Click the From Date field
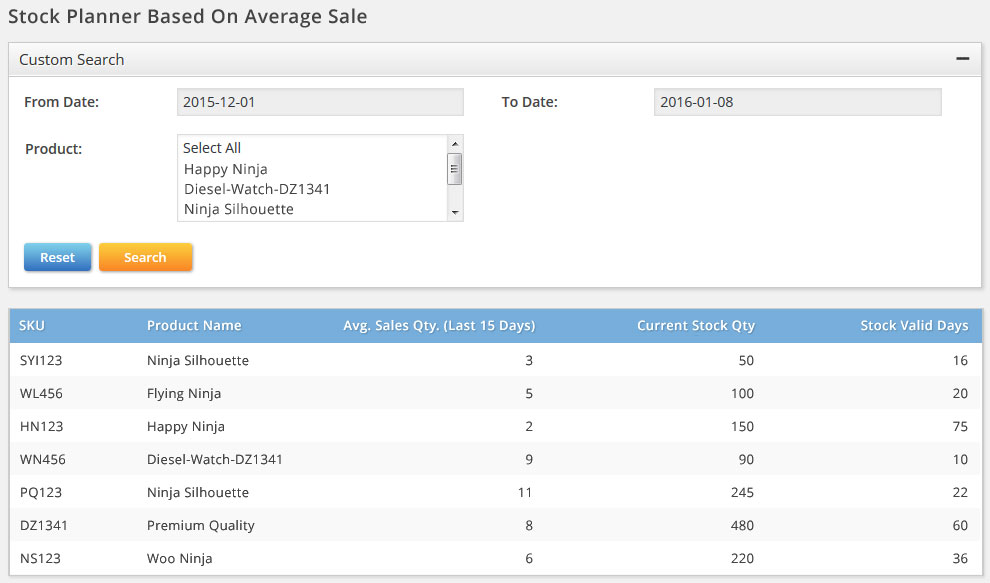Screen dimensions: 990x583 pos(320,102)
